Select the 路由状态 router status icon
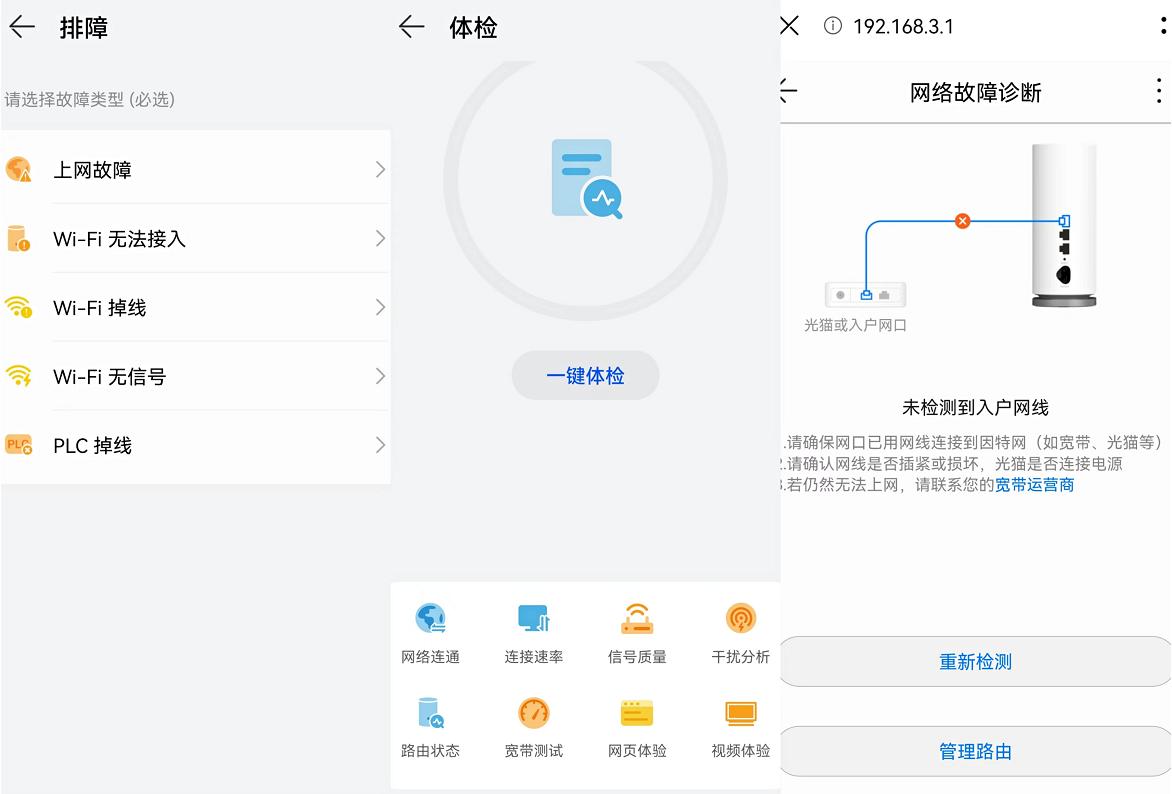Image resolution: width=1172 pixels, height=794 pixels. tap(429, 713)
